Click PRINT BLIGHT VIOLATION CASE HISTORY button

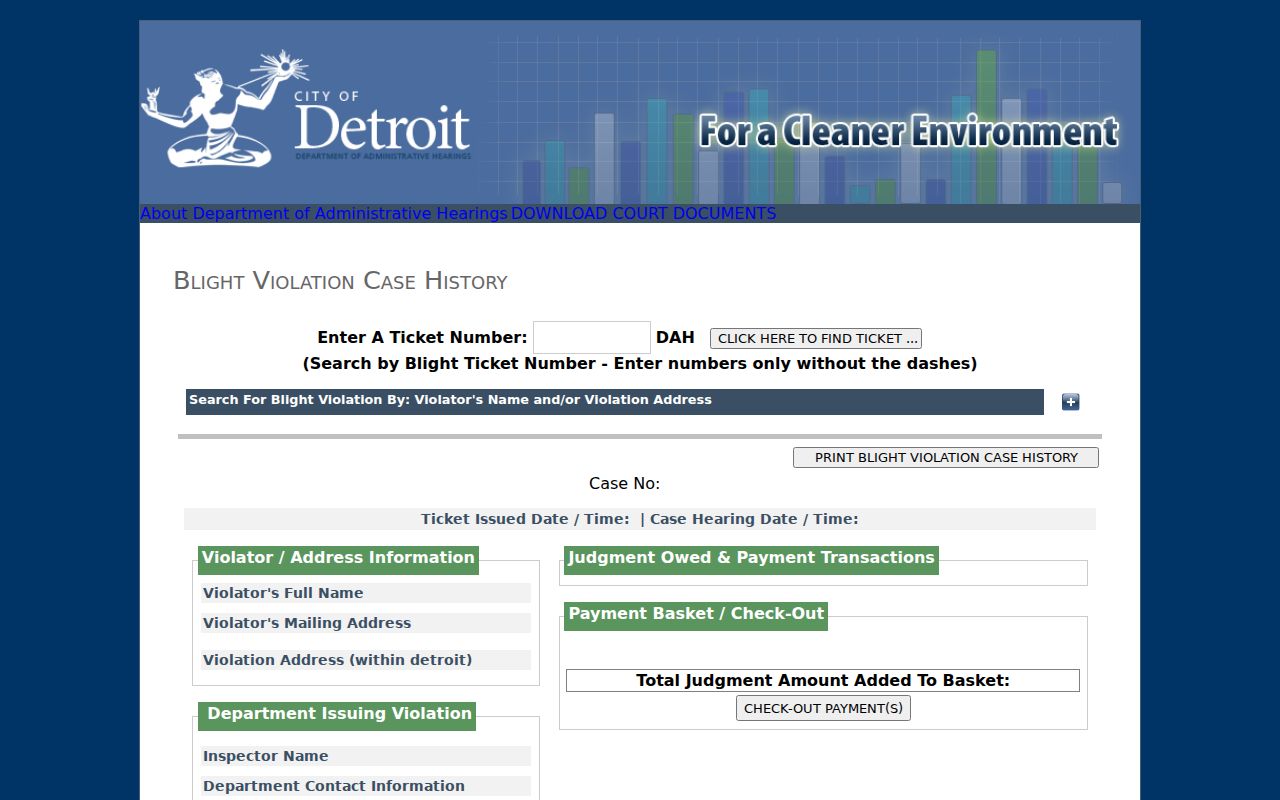pyautogui.click(x=946, y=457)
